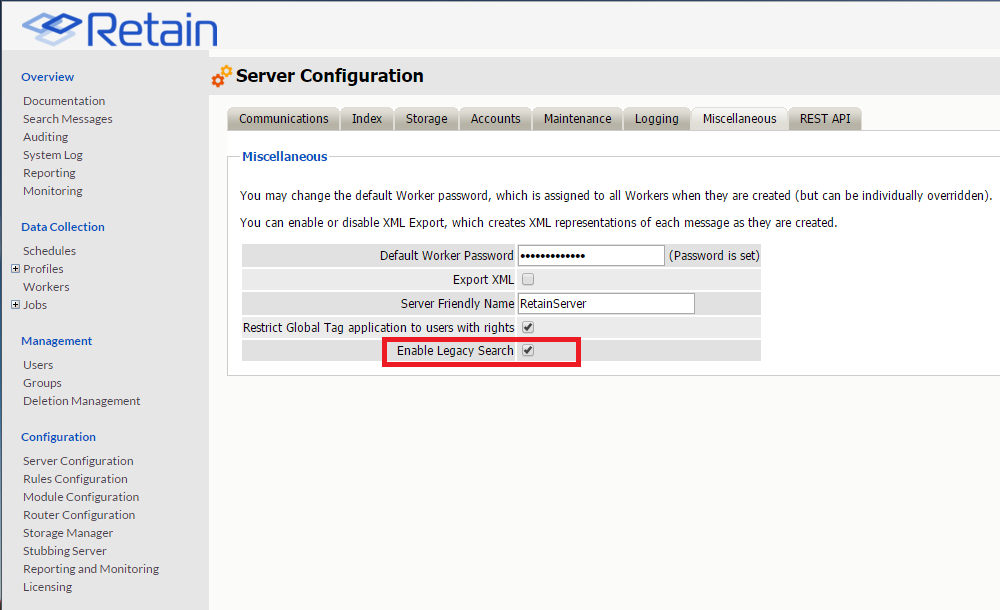Image resolution: width=1000 pixels, height=610 pixels.
Task: Disable the Enable Legacy Search checkbox
Action: (x=528, y=350)
